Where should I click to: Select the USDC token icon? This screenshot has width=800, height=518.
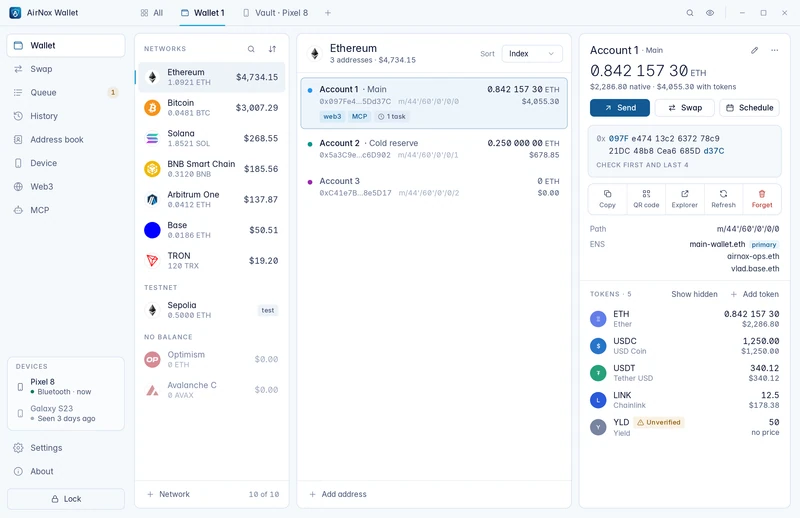coord(598,346)
